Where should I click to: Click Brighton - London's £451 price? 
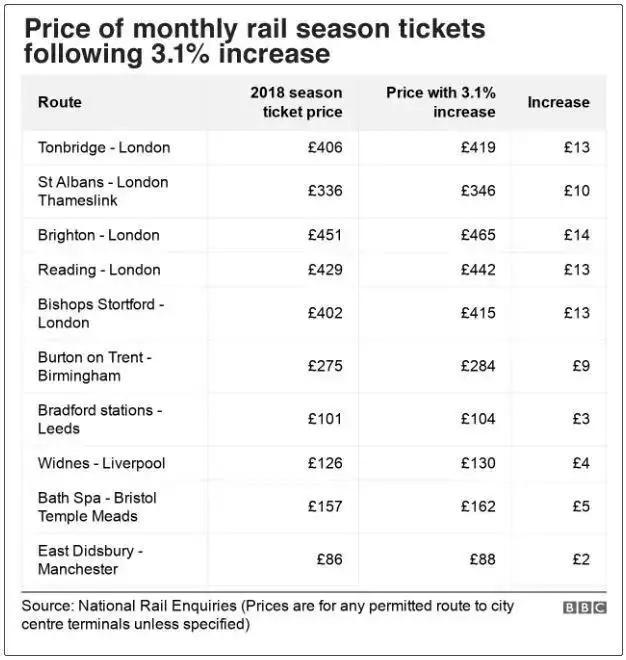point(325,235)
